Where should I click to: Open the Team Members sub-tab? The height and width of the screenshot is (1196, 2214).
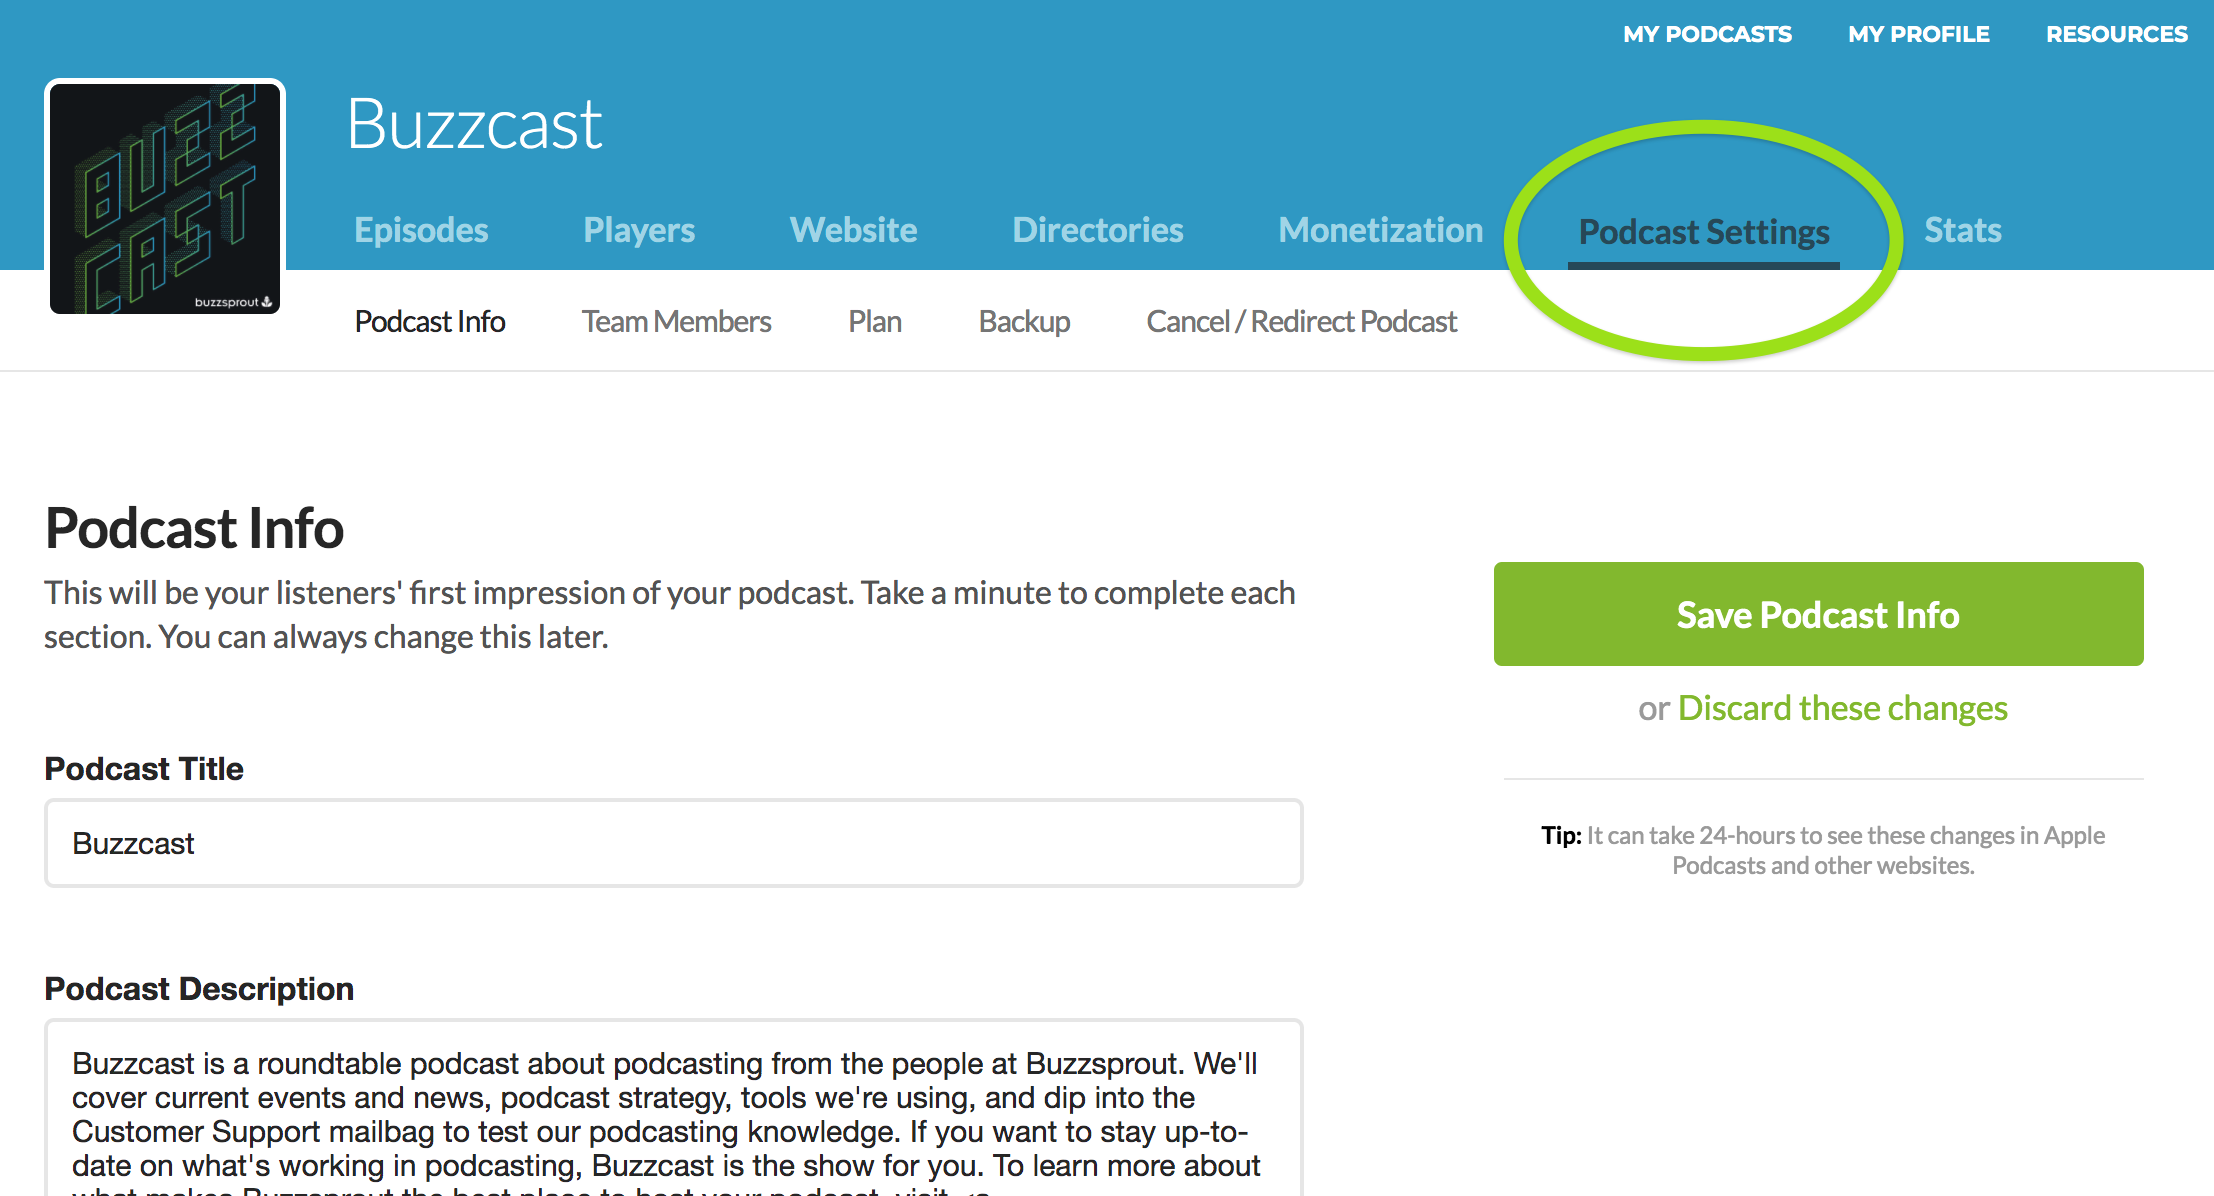click(x=676, y=322)
